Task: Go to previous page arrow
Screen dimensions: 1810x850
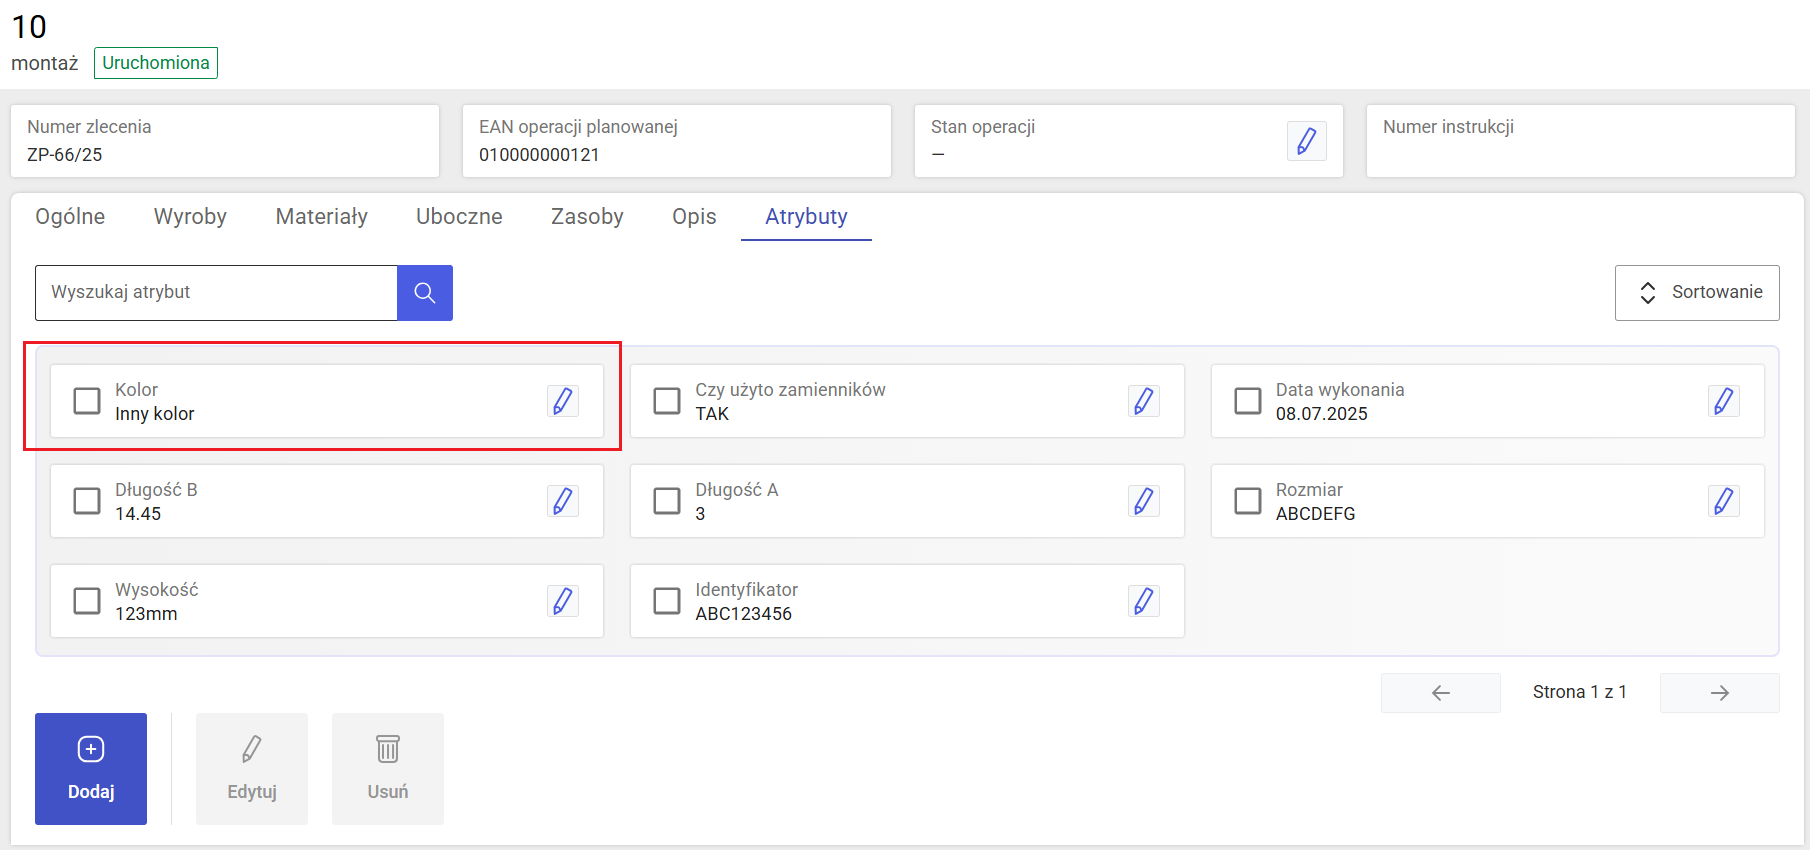Action: click(x=1440, y=693)
